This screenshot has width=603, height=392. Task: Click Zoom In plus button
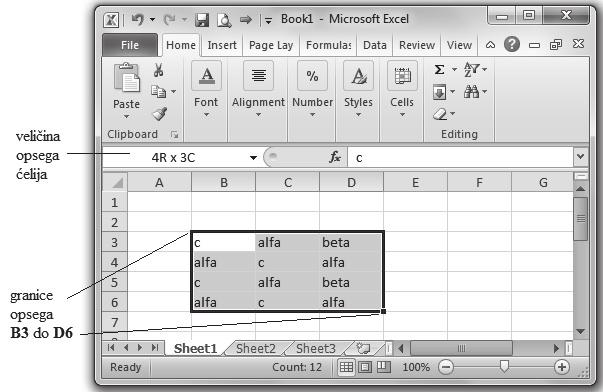(x=562, y=367)
